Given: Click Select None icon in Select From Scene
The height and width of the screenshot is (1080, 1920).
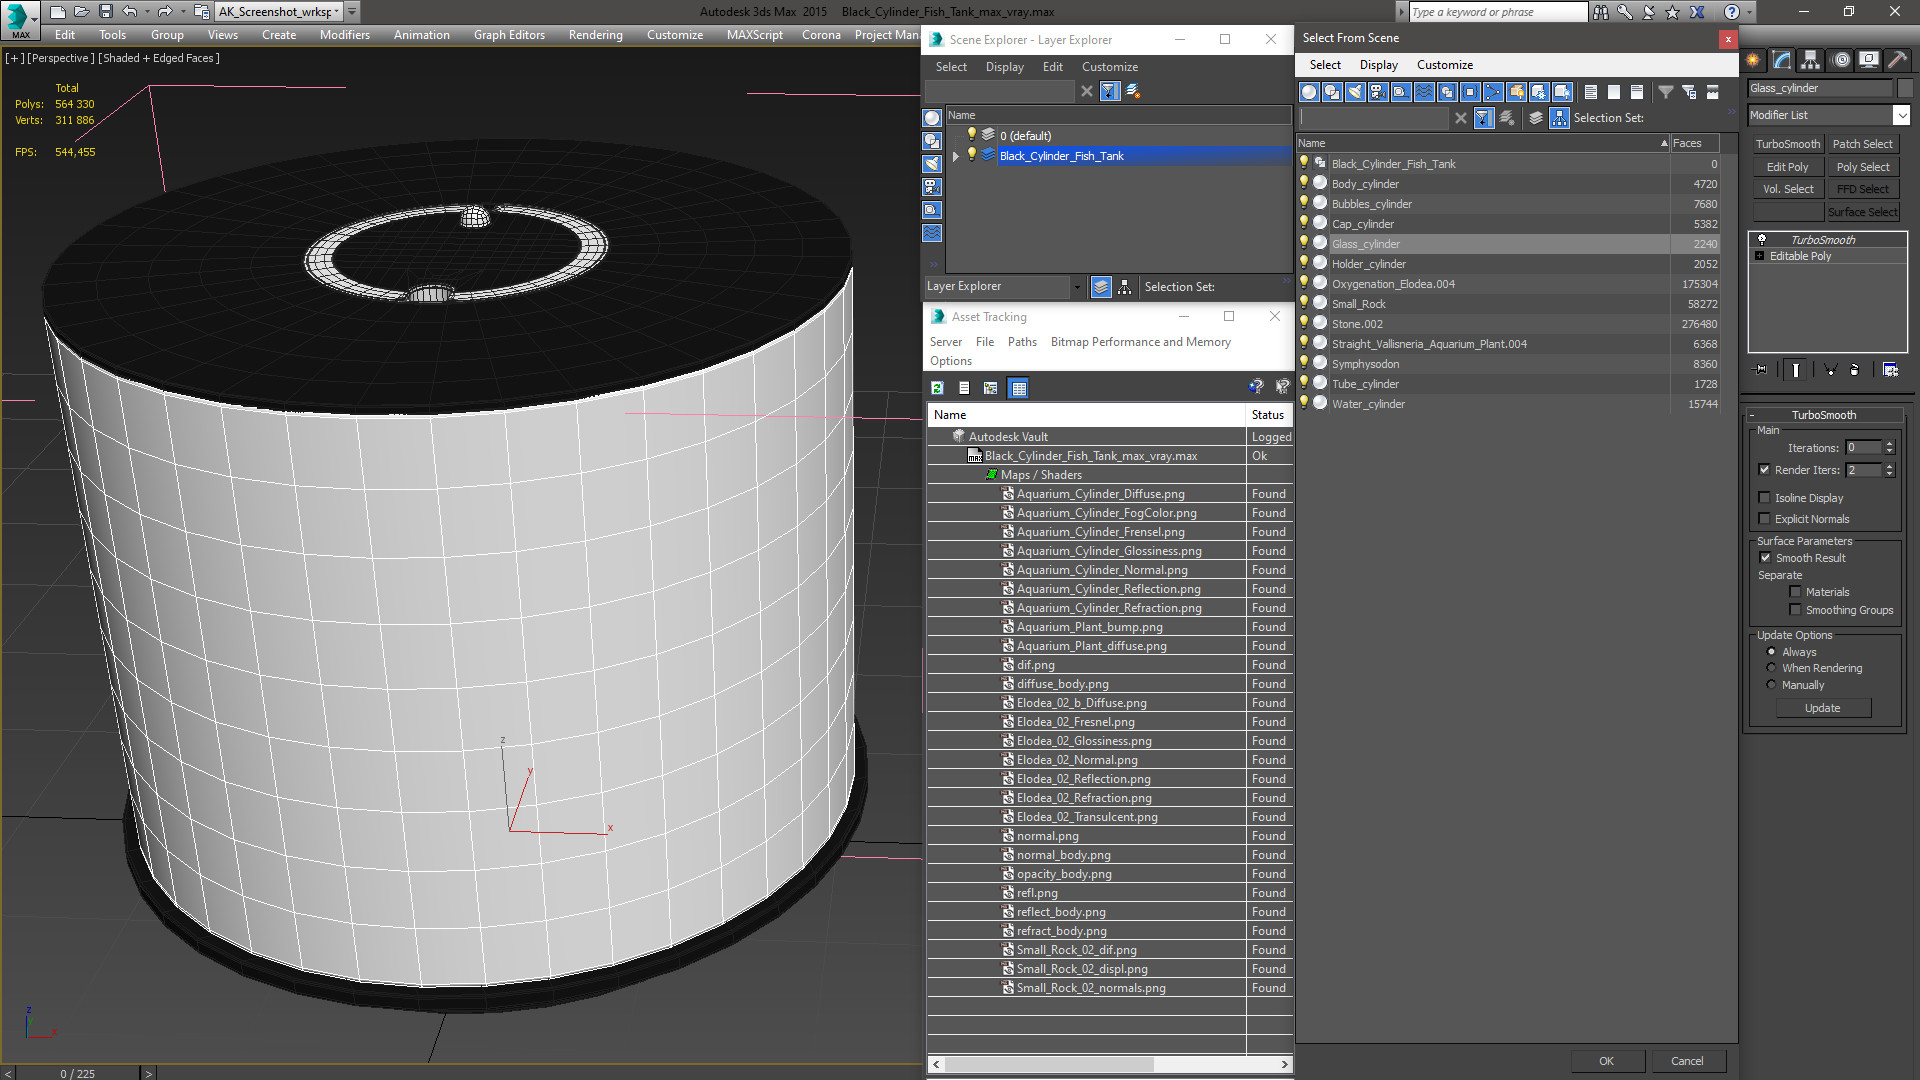Looking at the screenshot, I should click(x=1614, y=92).
